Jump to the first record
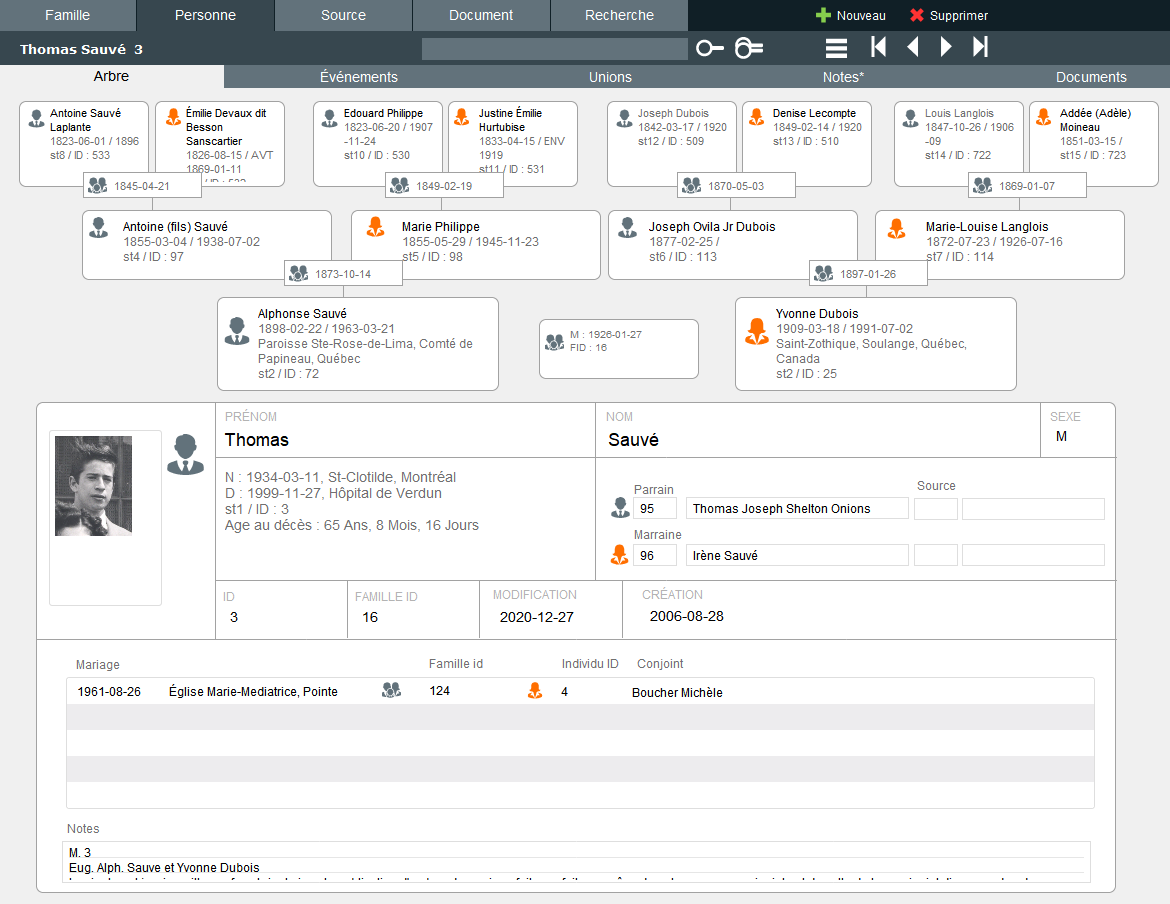 point(878,47)
